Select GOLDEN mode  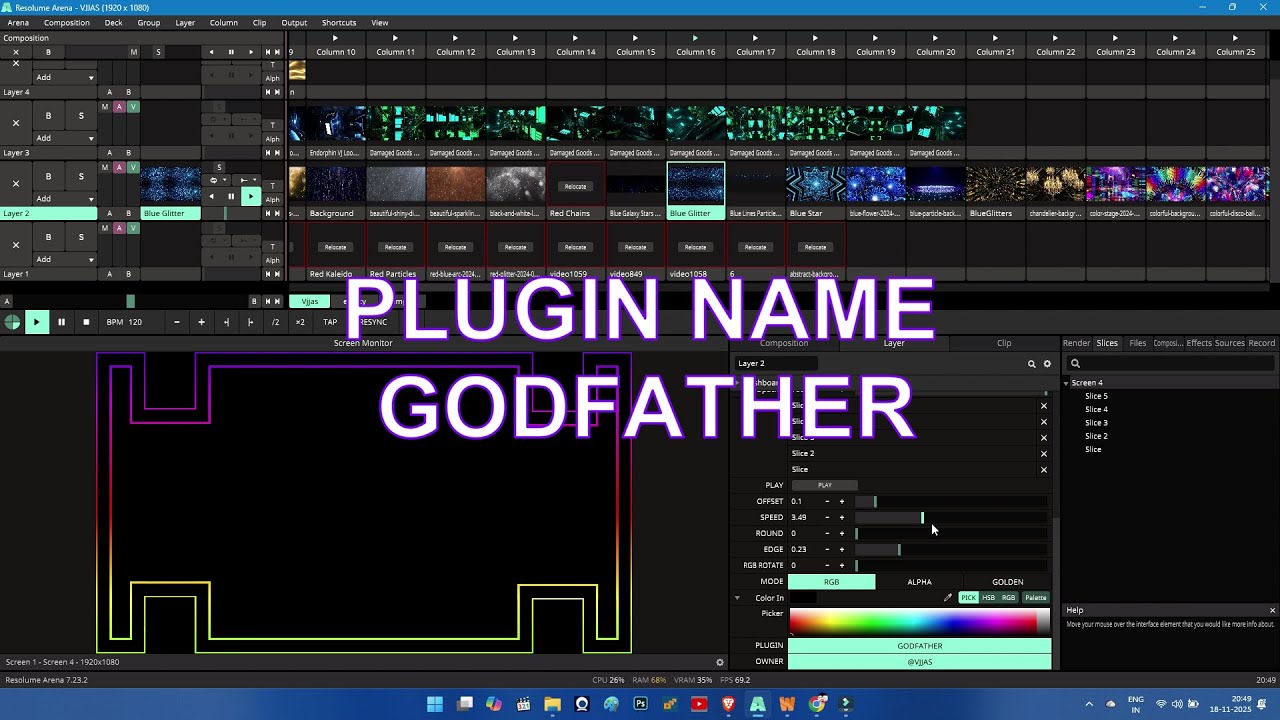pos(1007,582)
